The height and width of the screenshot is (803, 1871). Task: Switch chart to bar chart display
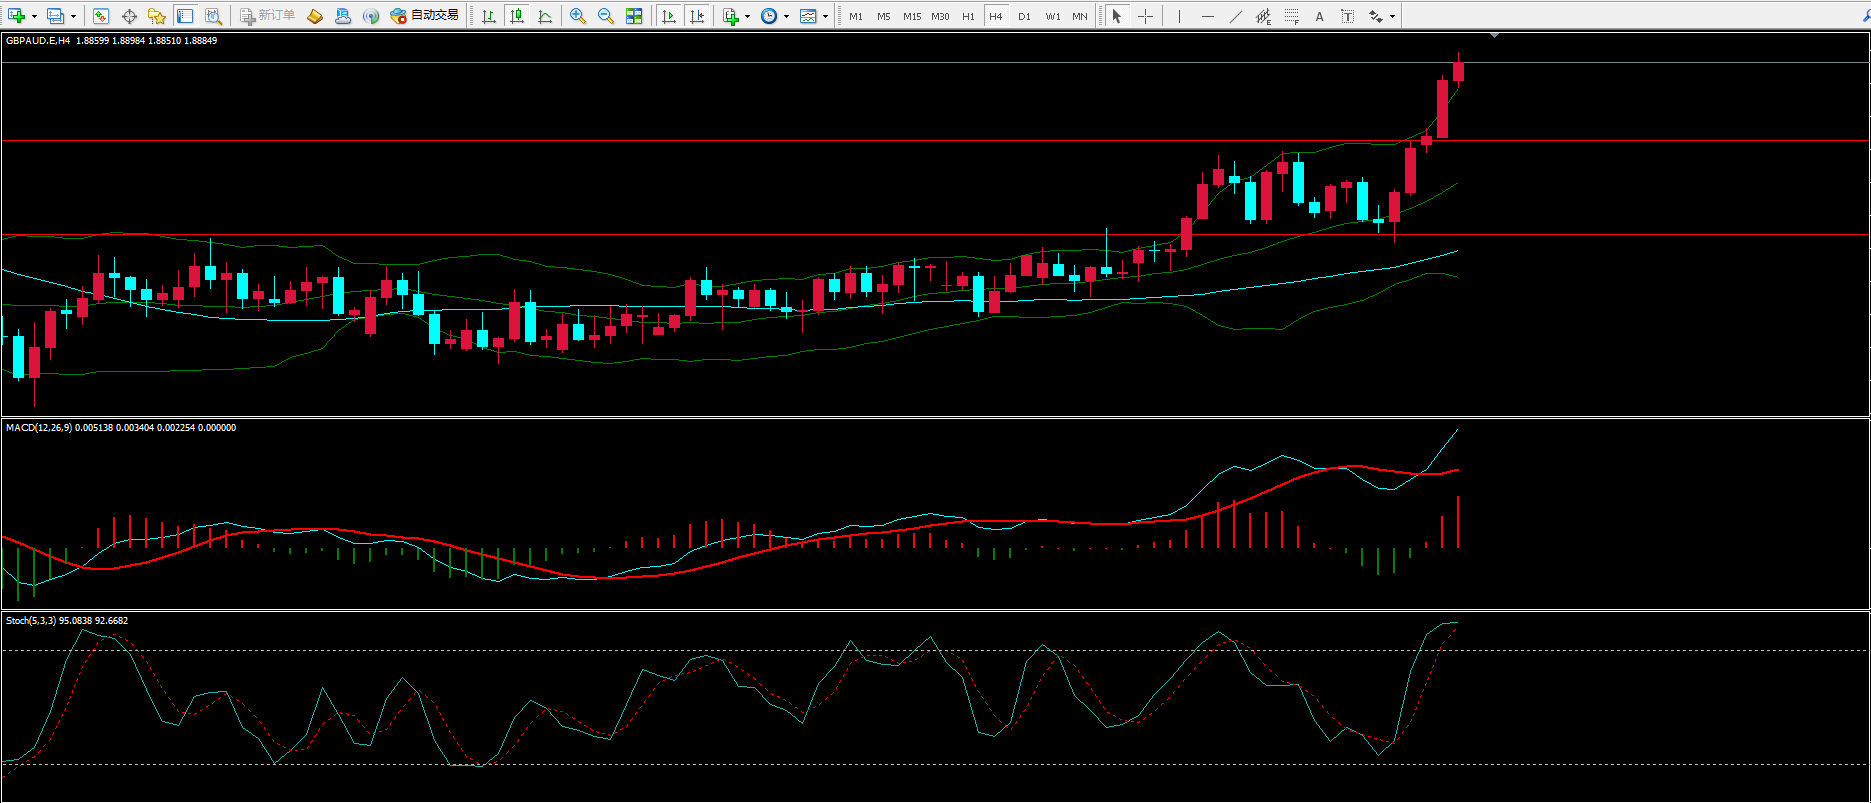(489, 16)
